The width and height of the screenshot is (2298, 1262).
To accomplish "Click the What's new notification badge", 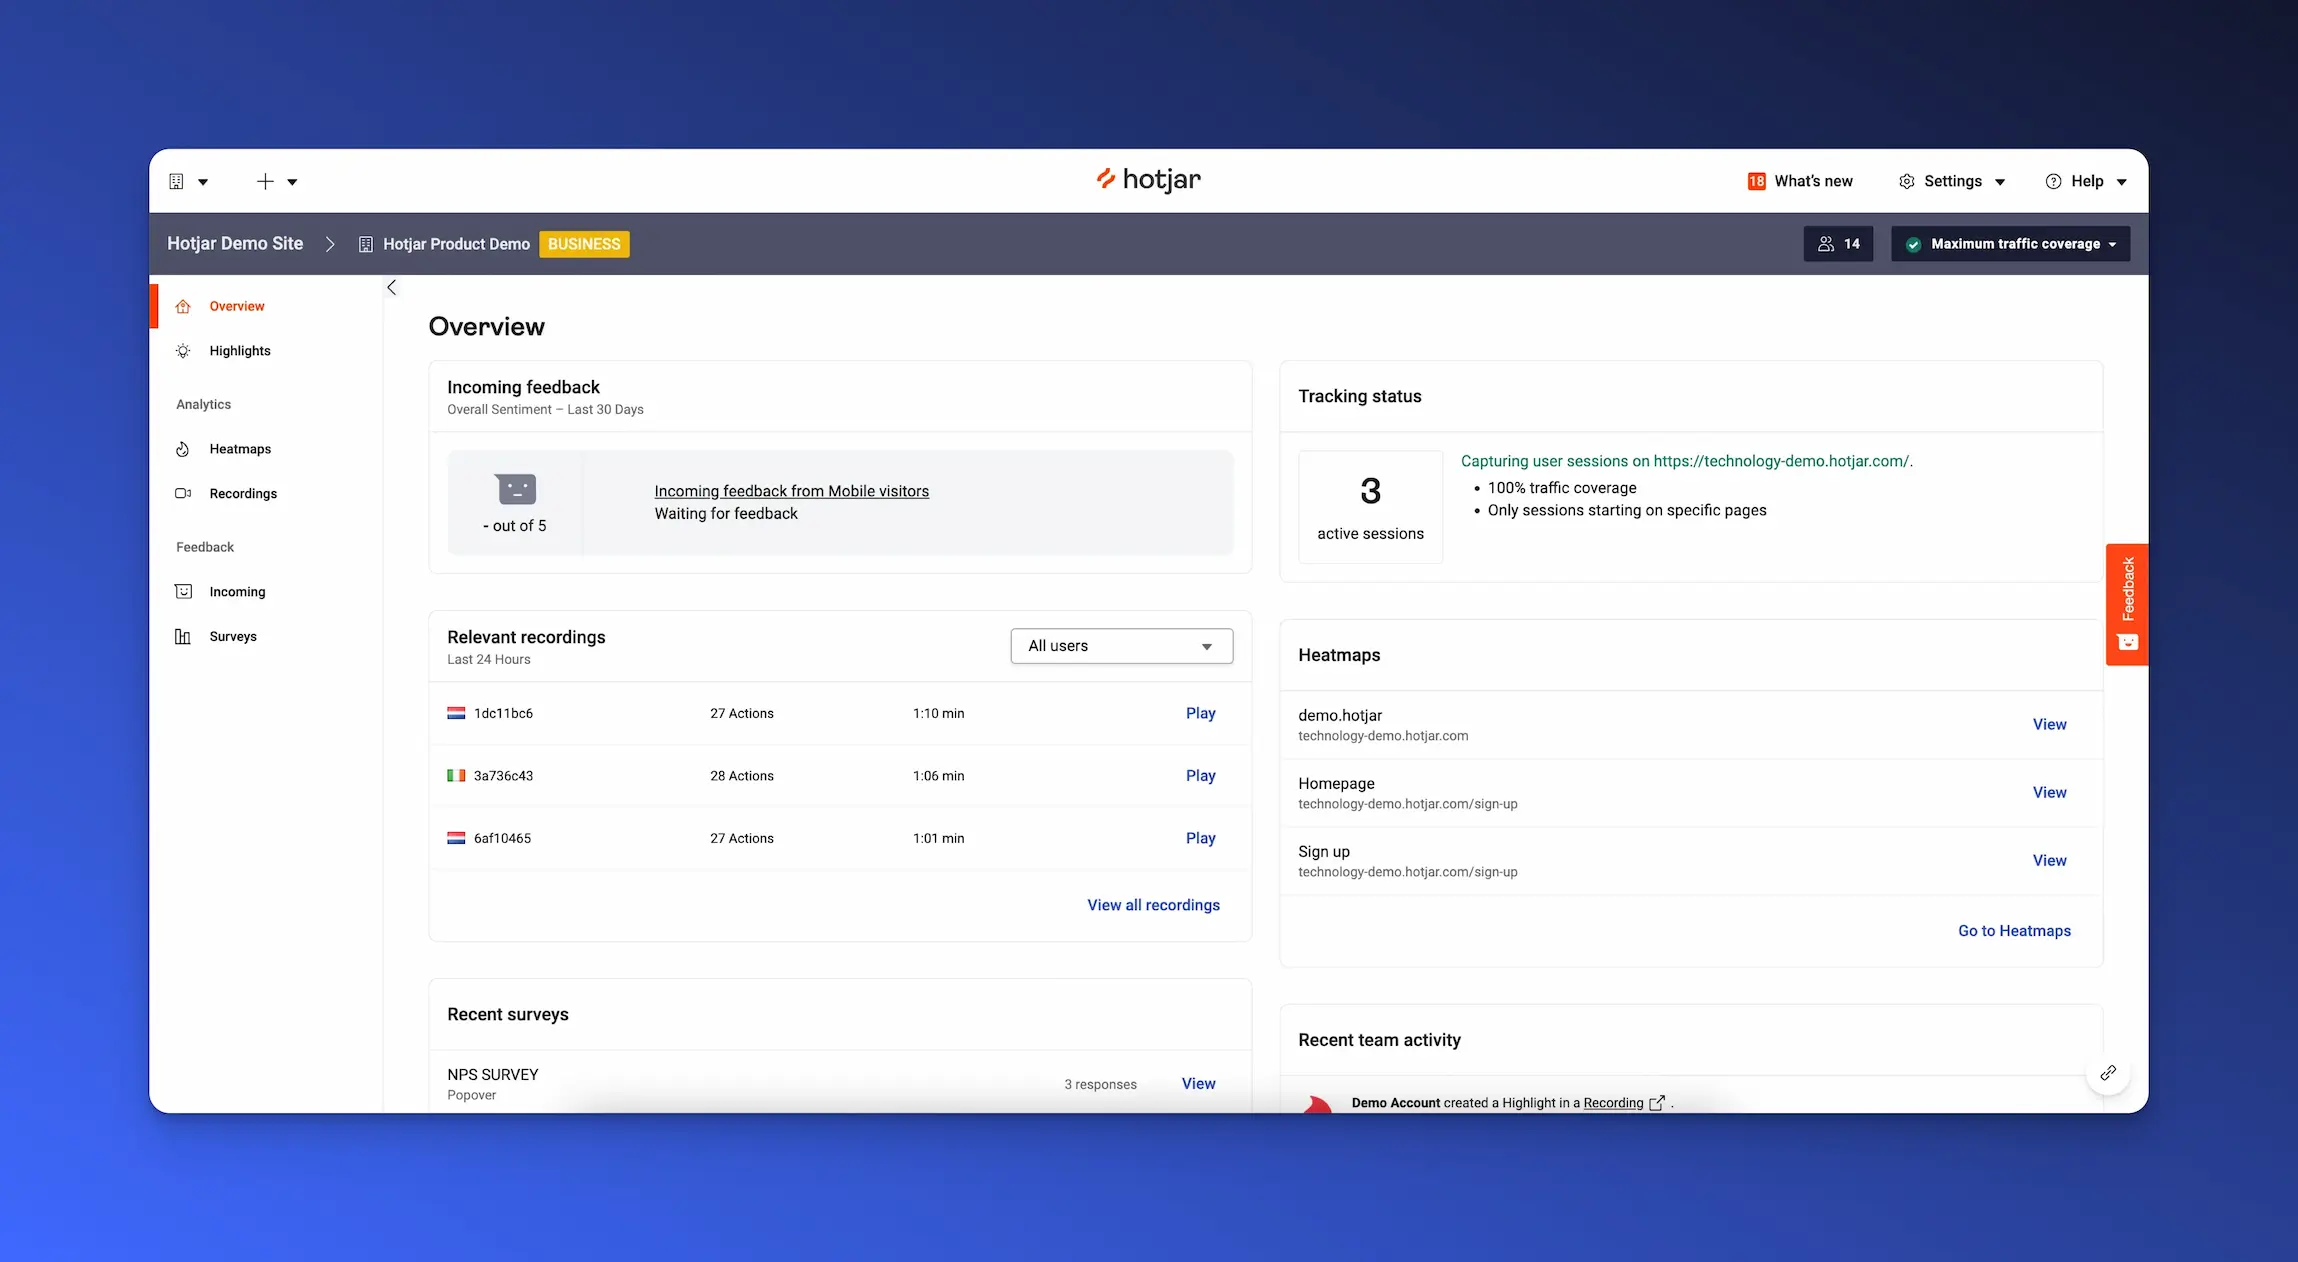I will 1756,181.
